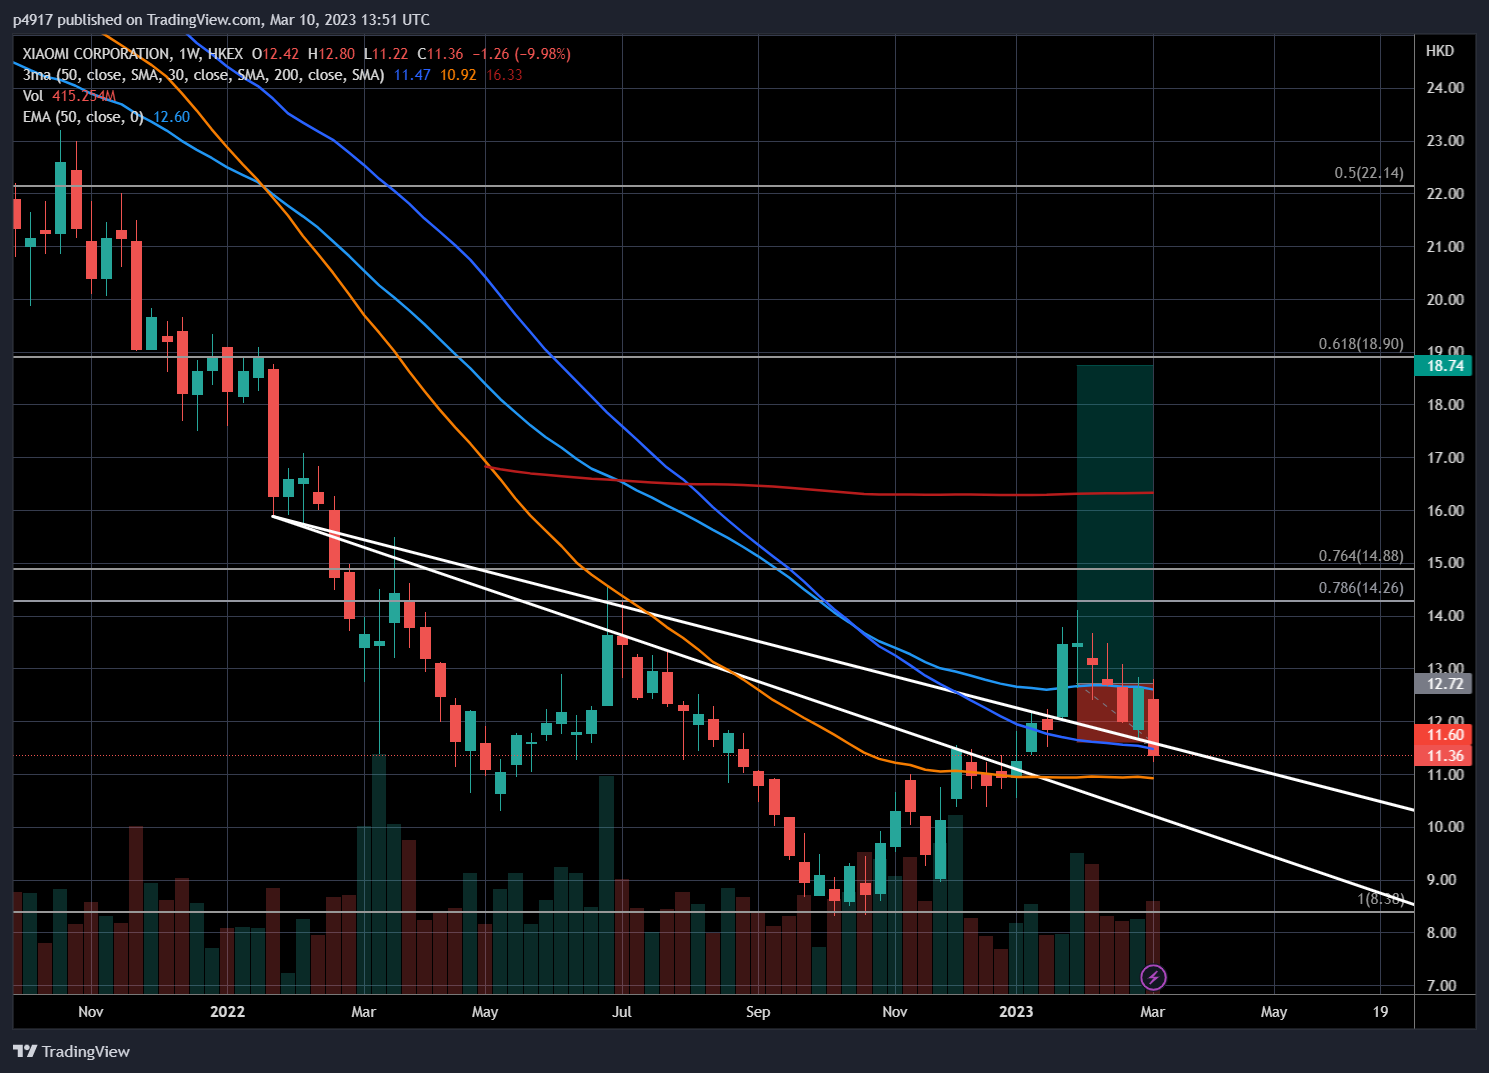The width and height of the screenshot is (1489, 1073).
Task: Click the high price H12.80
Action: point(331,54)
